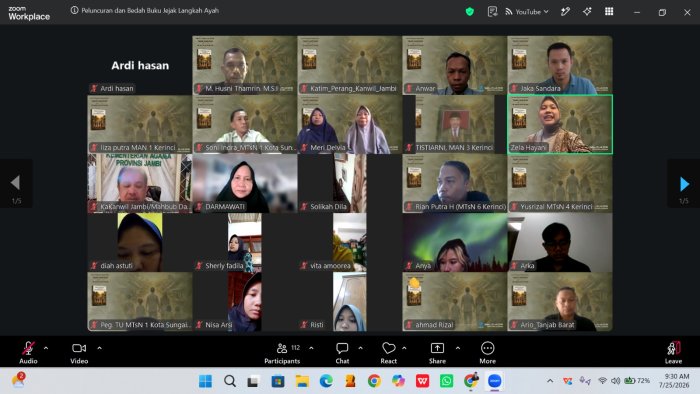Click the name label Risti
700x394 pixels.
[x=317, y=325]
